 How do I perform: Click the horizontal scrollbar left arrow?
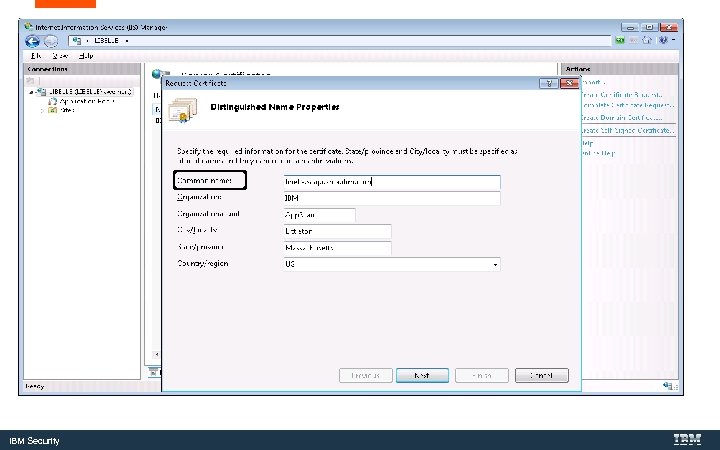157,354
